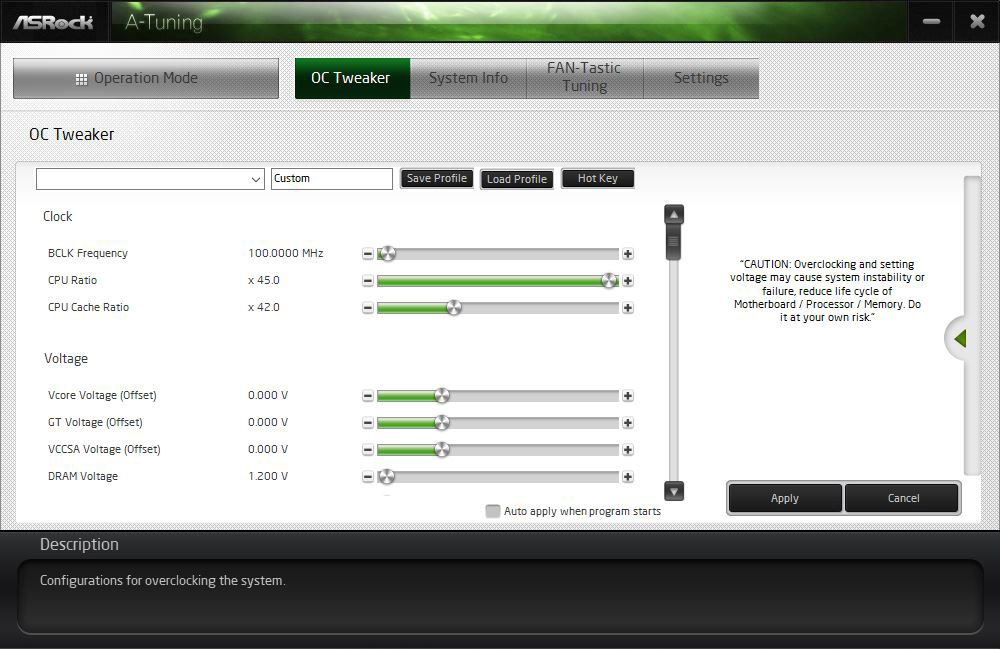Click the Load Profile button
1000x649 pixels.
pos(517,179)
